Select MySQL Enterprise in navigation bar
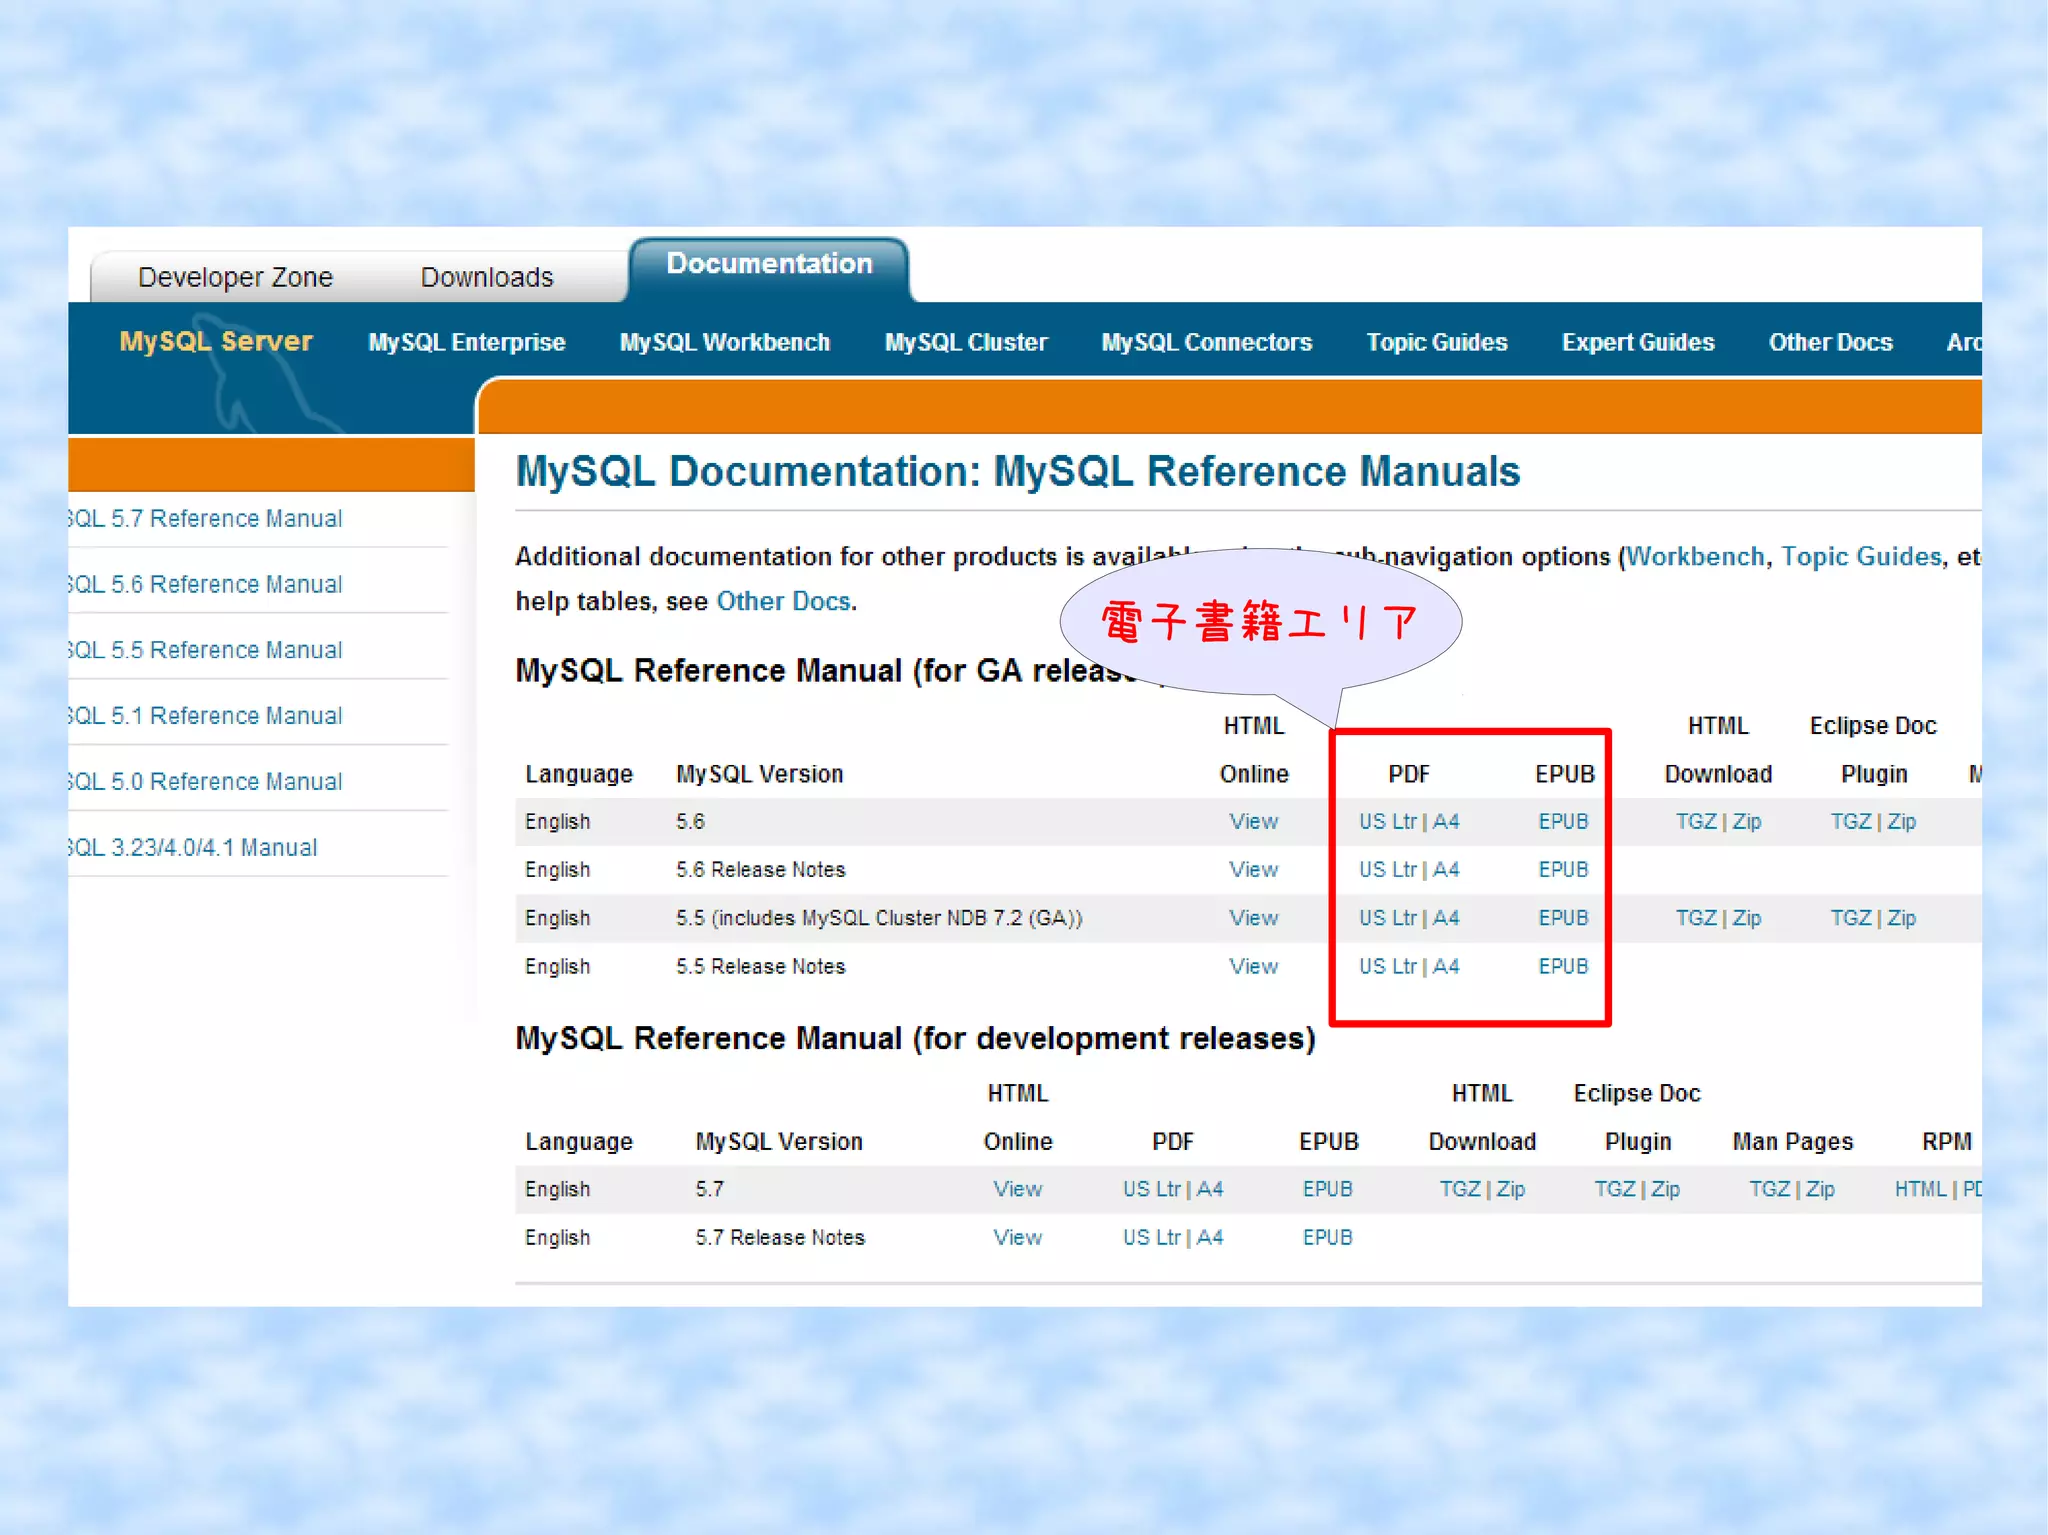The height and width of the screenshot is (1535, 2048). (466, 342)
